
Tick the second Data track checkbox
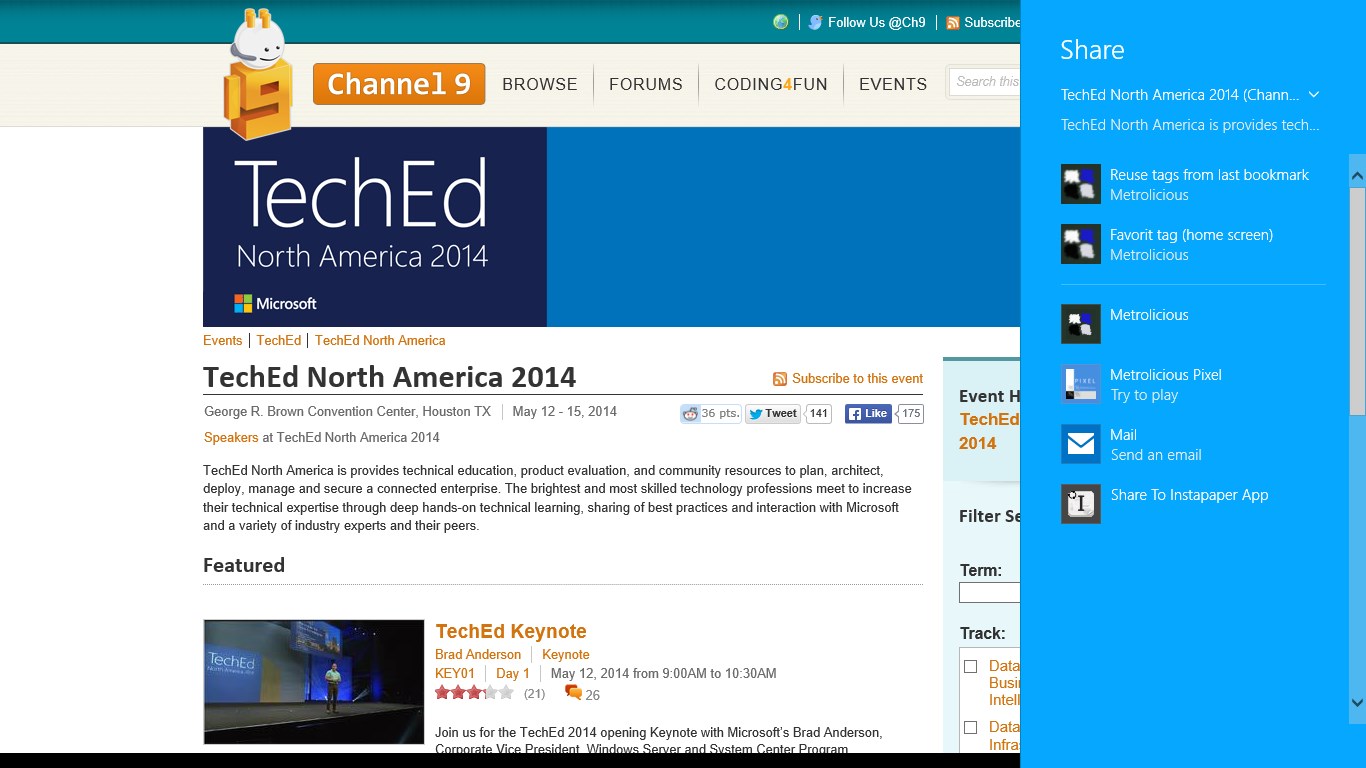[x=970, y=727]
